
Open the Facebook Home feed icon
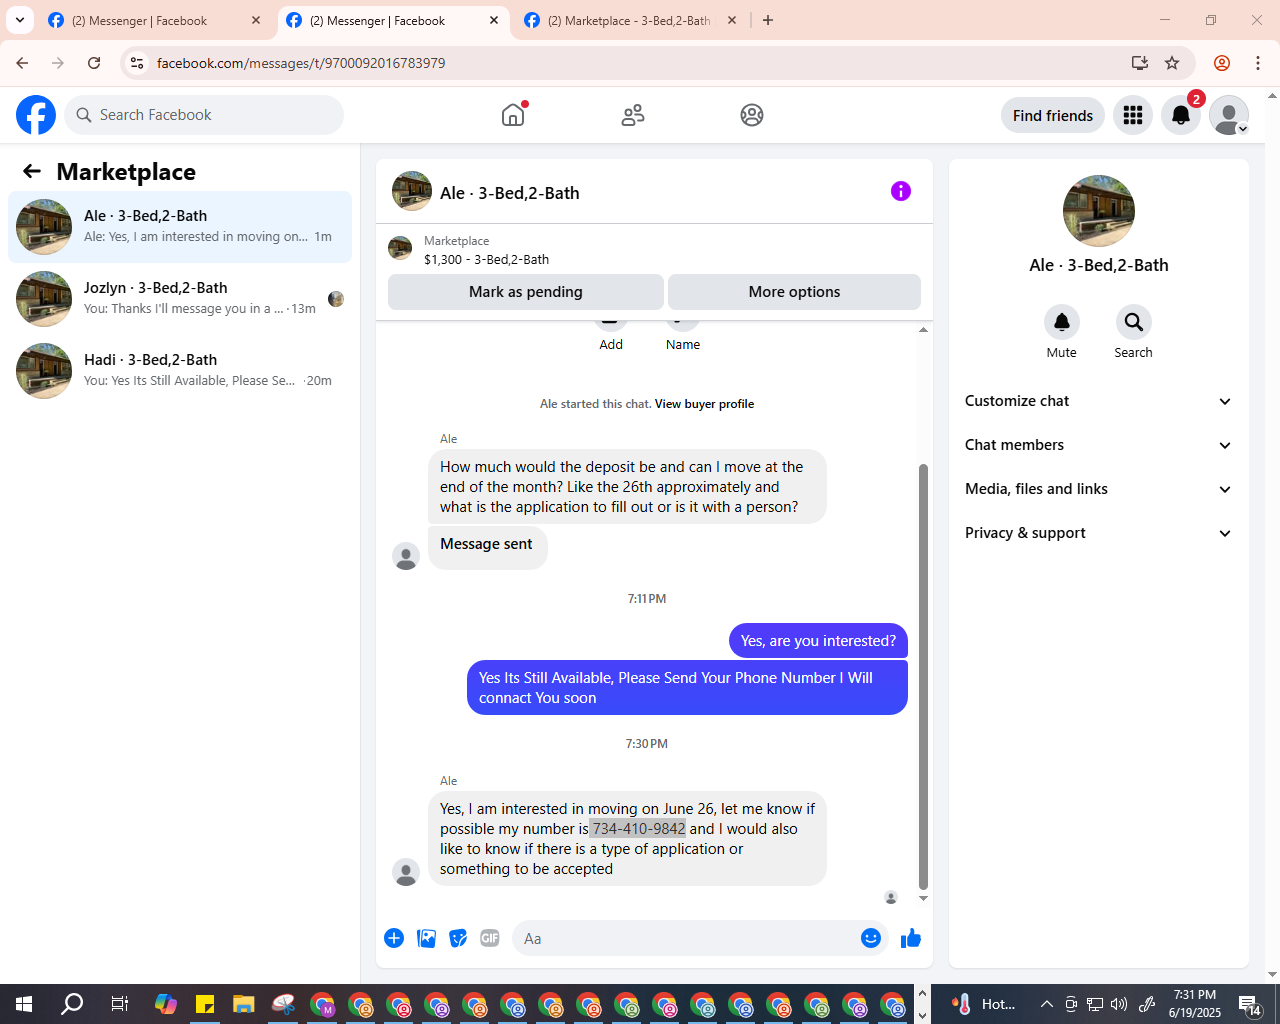[x=513, y=115]
